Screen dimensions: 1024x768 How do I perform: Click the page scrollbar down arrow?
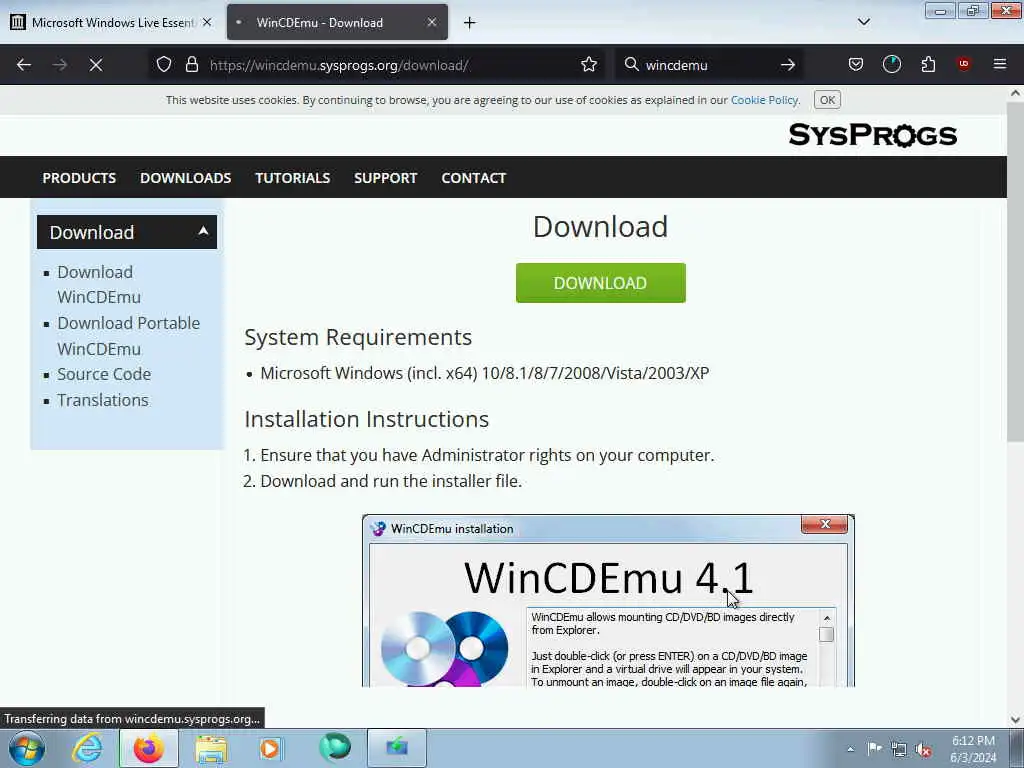[1015, 720]
